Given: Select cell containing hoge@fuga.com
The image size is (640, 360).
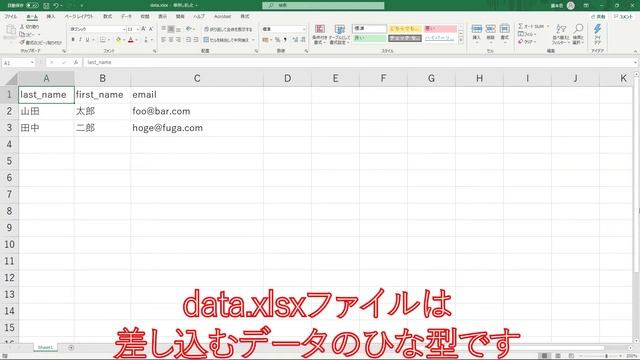Looking at the screenshot, I should pos(197,128).
